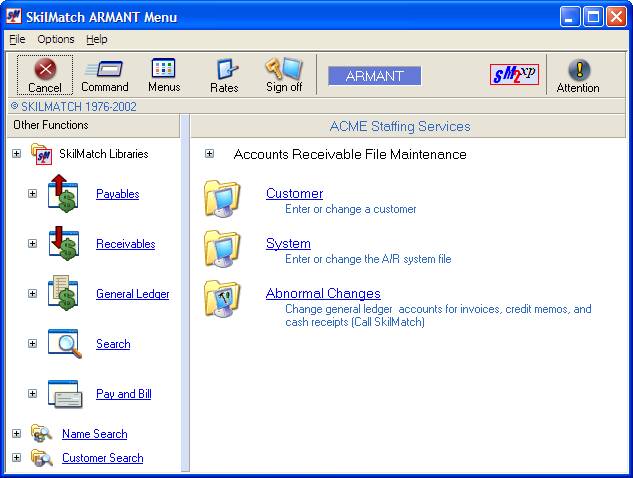Expand the Customer Search node
Viewport: 633px width, 478px height.
17,458
